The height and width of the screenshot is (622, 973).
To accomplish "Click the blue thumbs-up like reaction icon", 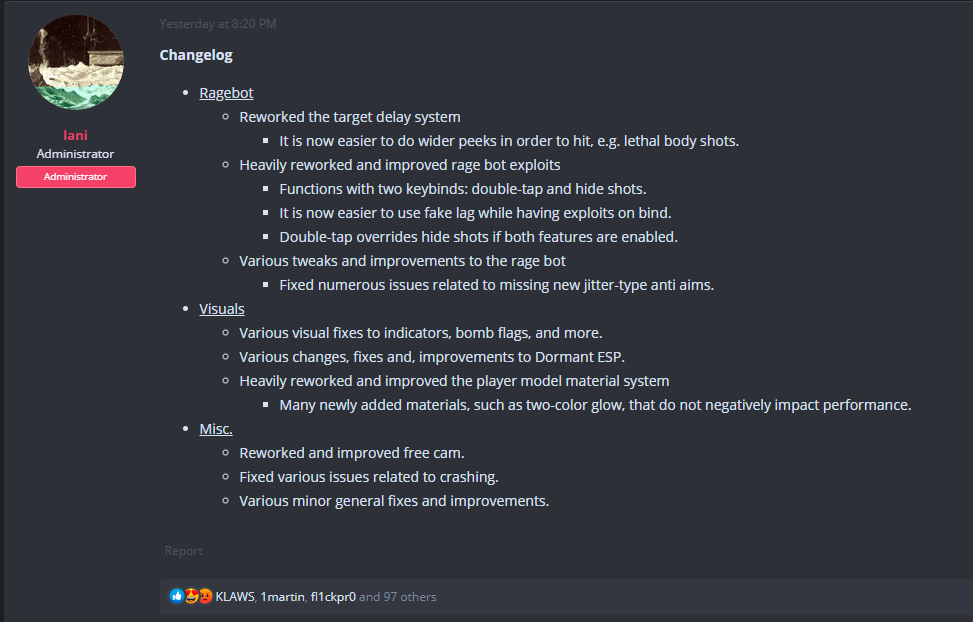I will pos(177,596).
